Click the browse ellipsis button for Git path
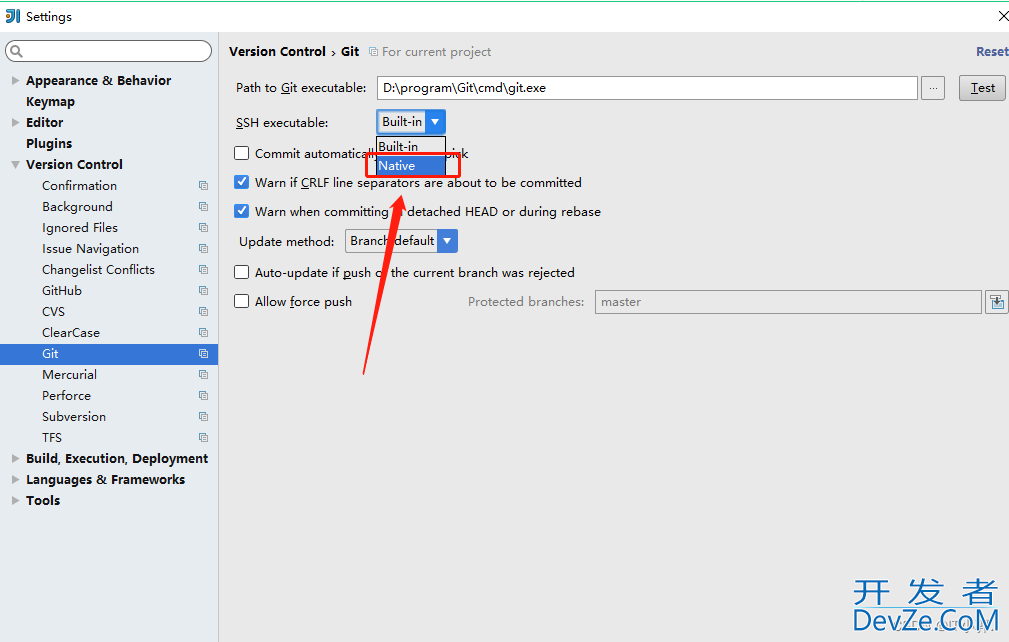Image resolution: width=1009 pixels, height=642 pixels. [x=933, y=88]
